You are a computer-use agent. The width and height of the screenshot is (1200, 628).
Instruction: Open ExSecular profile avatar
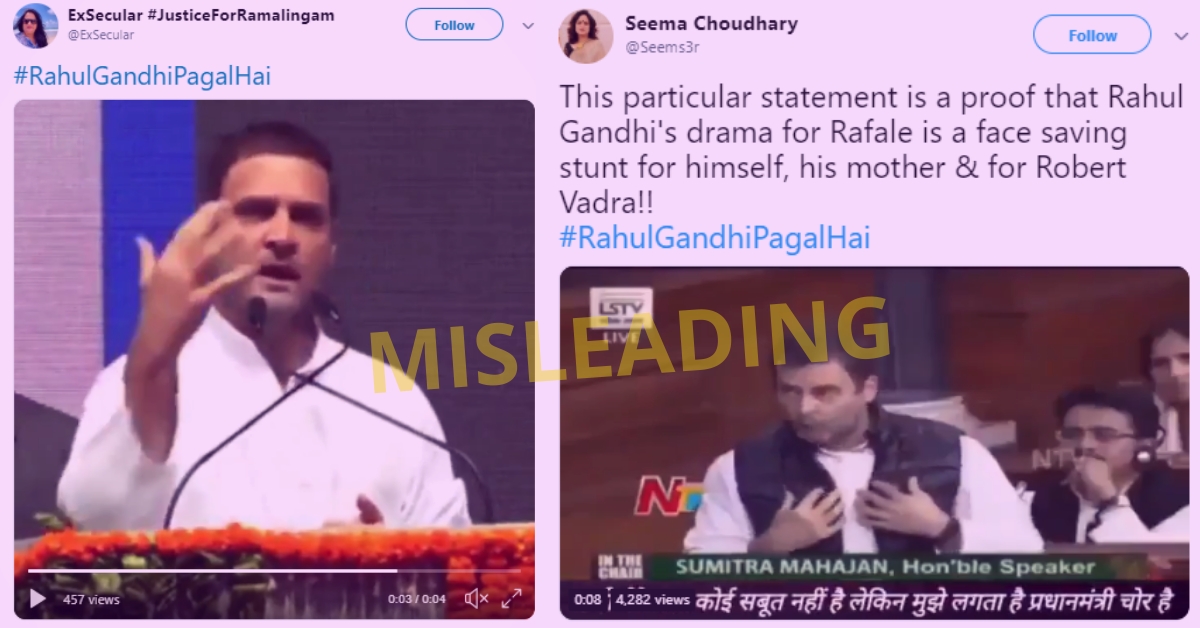pyautogui.click(x=35, y=25)
